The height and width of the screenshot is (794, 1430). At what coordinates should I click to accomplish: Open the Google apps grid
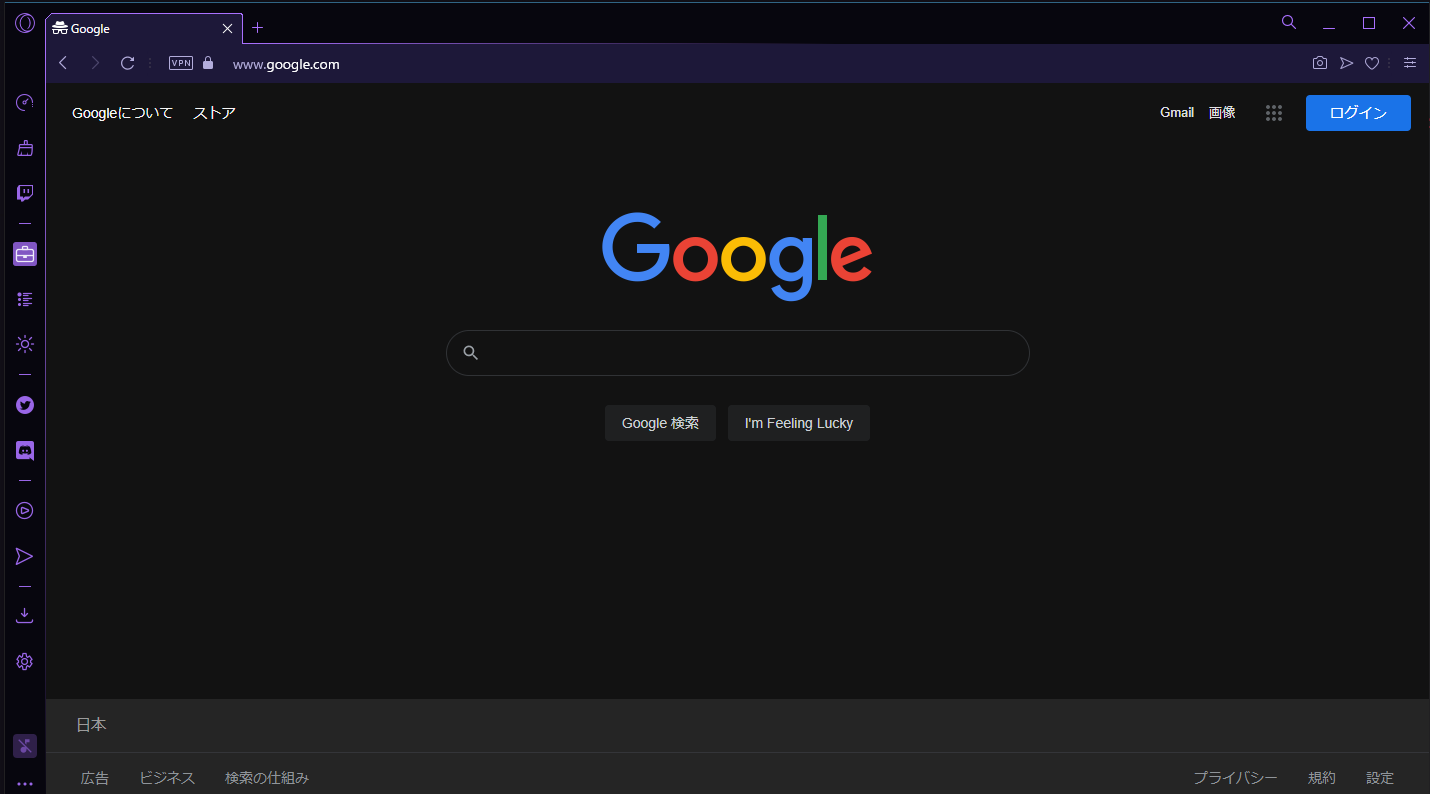tap(1273, 113)
